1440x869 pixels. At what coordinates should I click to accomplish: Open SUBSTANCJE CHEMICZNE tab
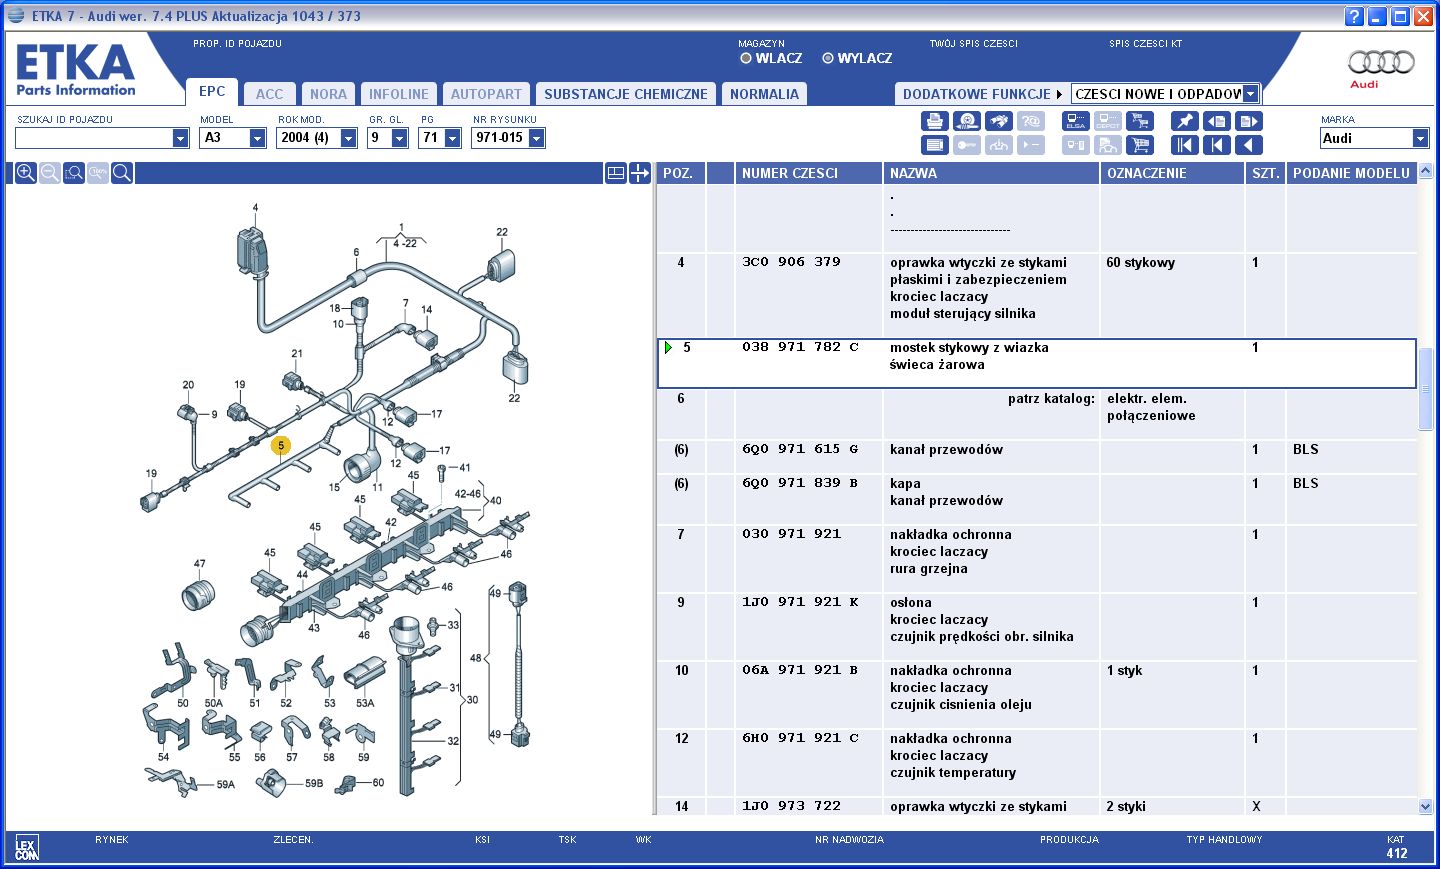click(x=626, y=94)
